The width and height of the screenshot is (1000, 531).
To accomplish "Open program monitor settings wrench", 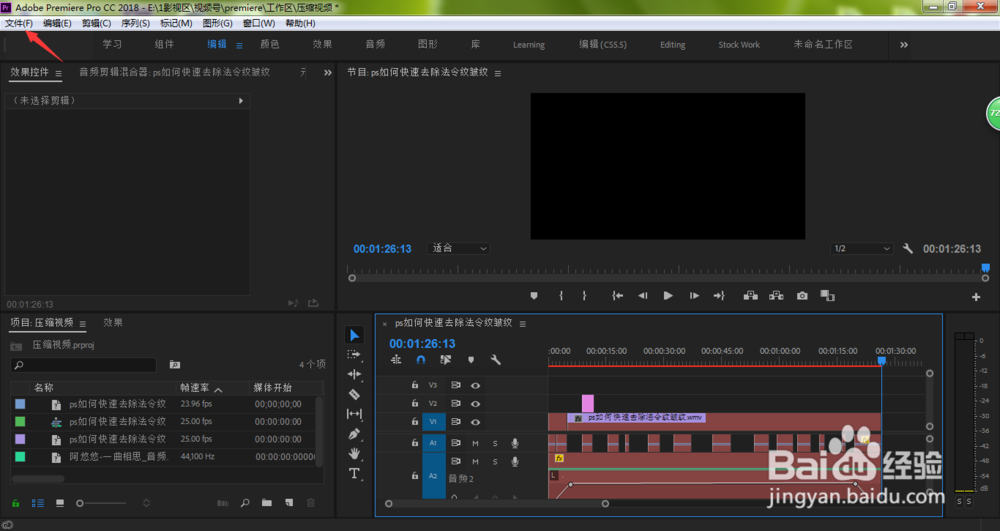I will coord(908,249).
